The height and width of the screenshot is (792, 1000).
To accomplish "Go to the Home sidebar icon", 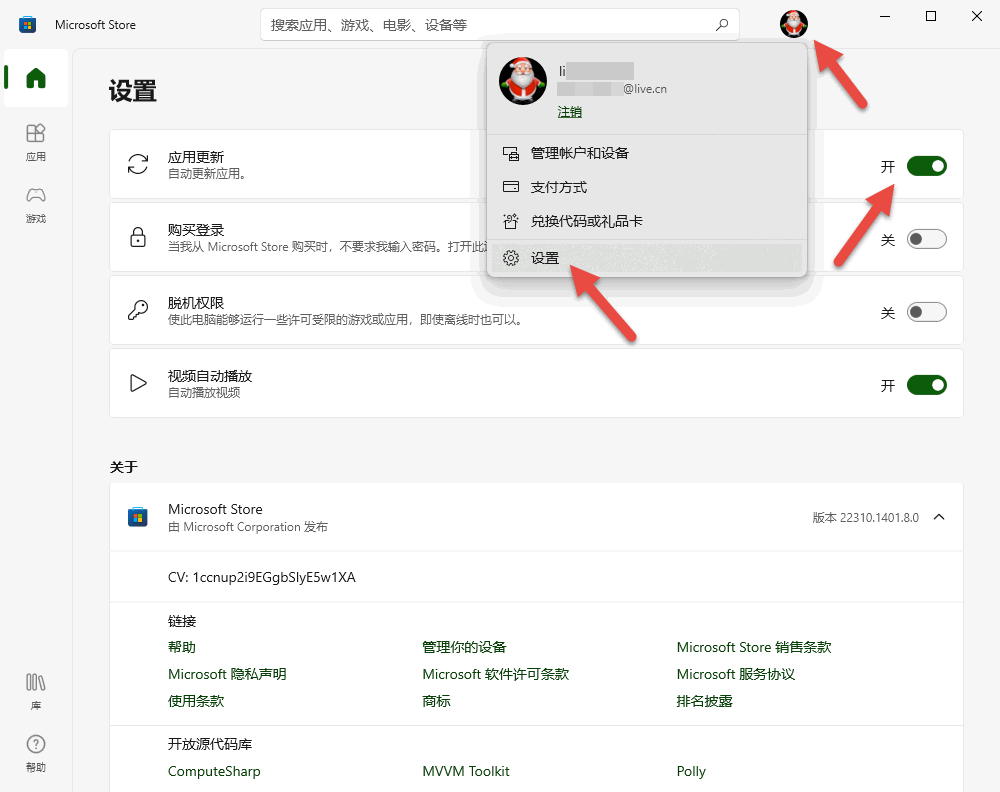I will 36,78.
